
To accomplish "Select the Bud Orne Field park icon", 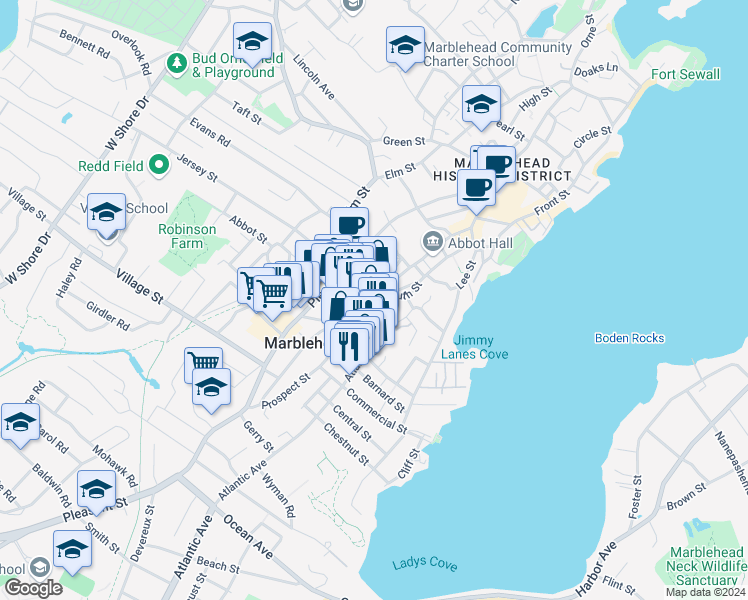I will pyautogui.click(x=177, y=64).
